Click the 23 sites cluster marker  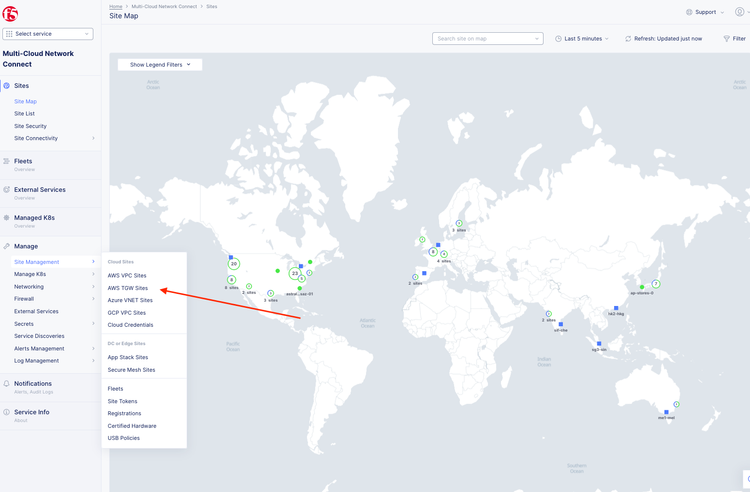coord(295,273)
